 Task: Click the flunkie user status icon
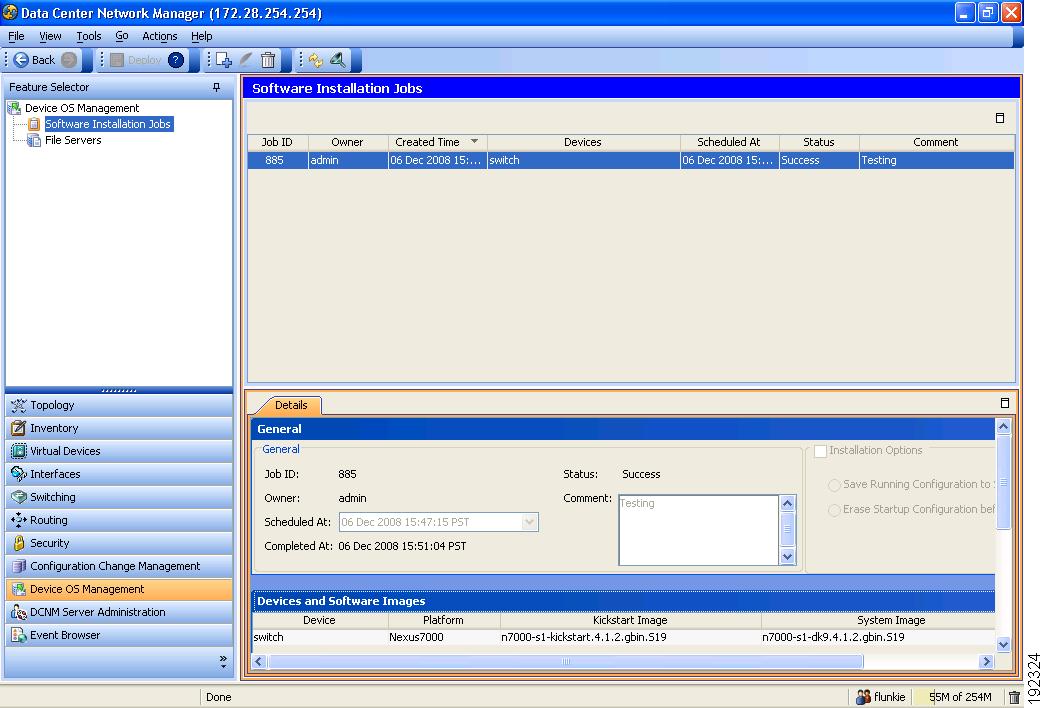[x=864, y=697]
